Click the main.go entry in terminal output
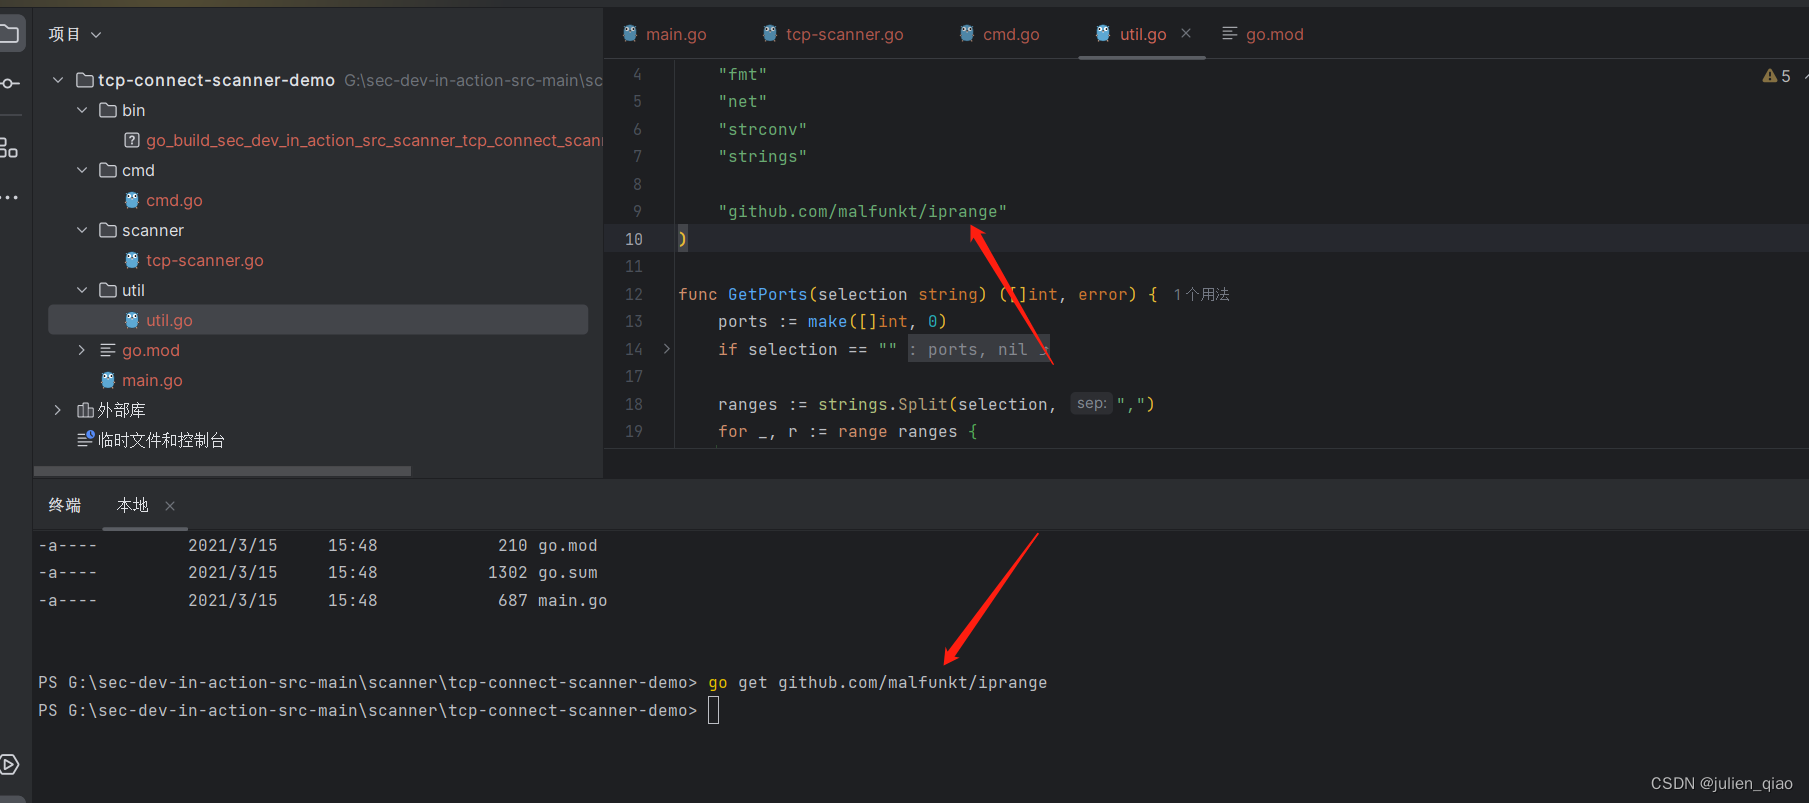 (572, 601)
